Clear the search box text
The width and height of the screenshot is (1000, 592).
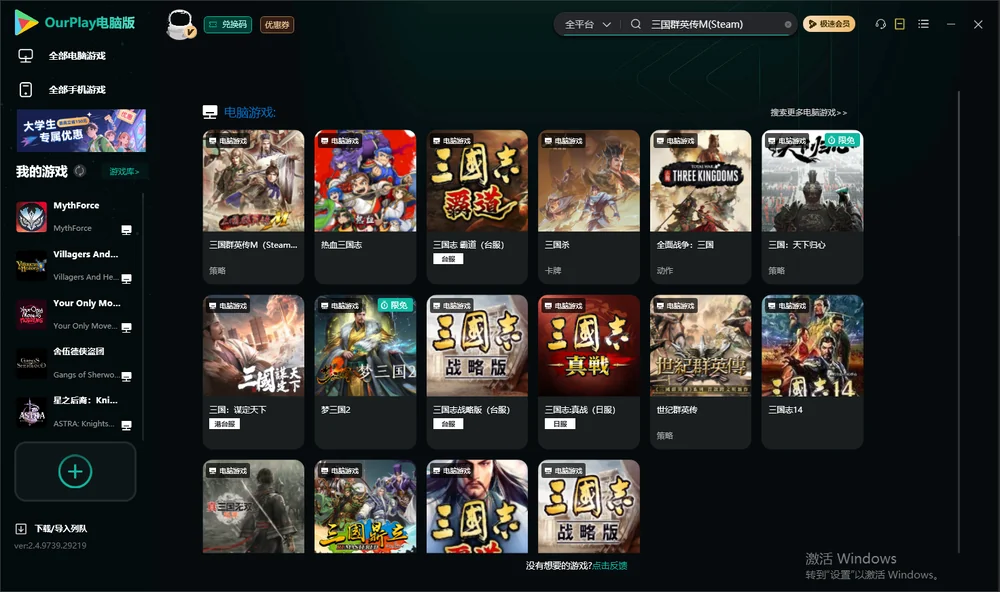788,24
